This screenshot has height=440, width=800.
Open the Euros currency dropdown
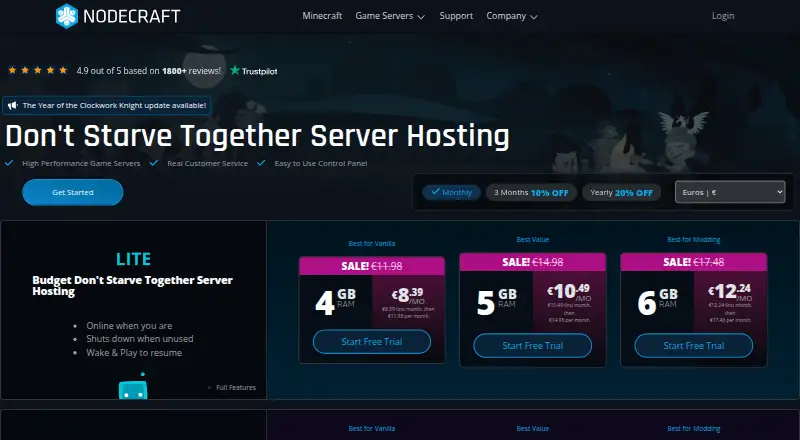coord(730,192)
